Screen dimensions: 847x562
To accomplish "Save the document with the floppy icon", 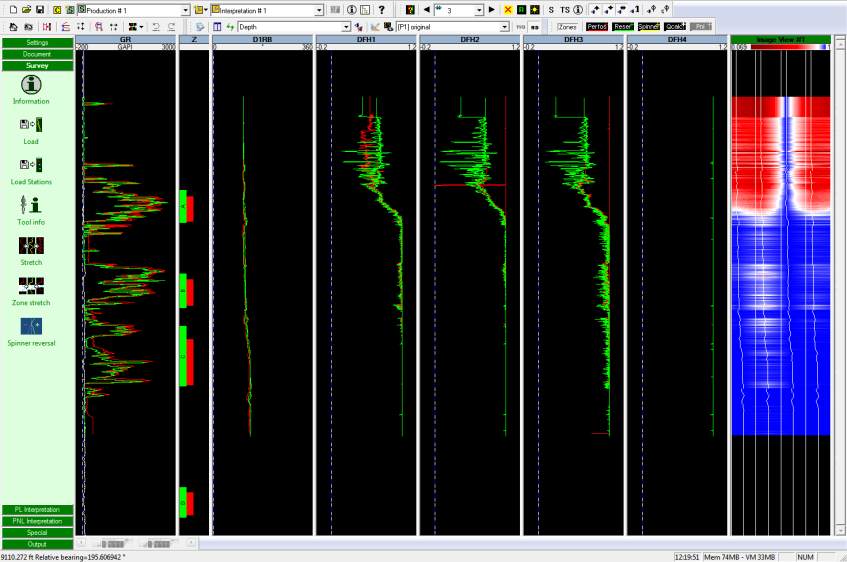I will pyautogui.click(x=40, y=10).
